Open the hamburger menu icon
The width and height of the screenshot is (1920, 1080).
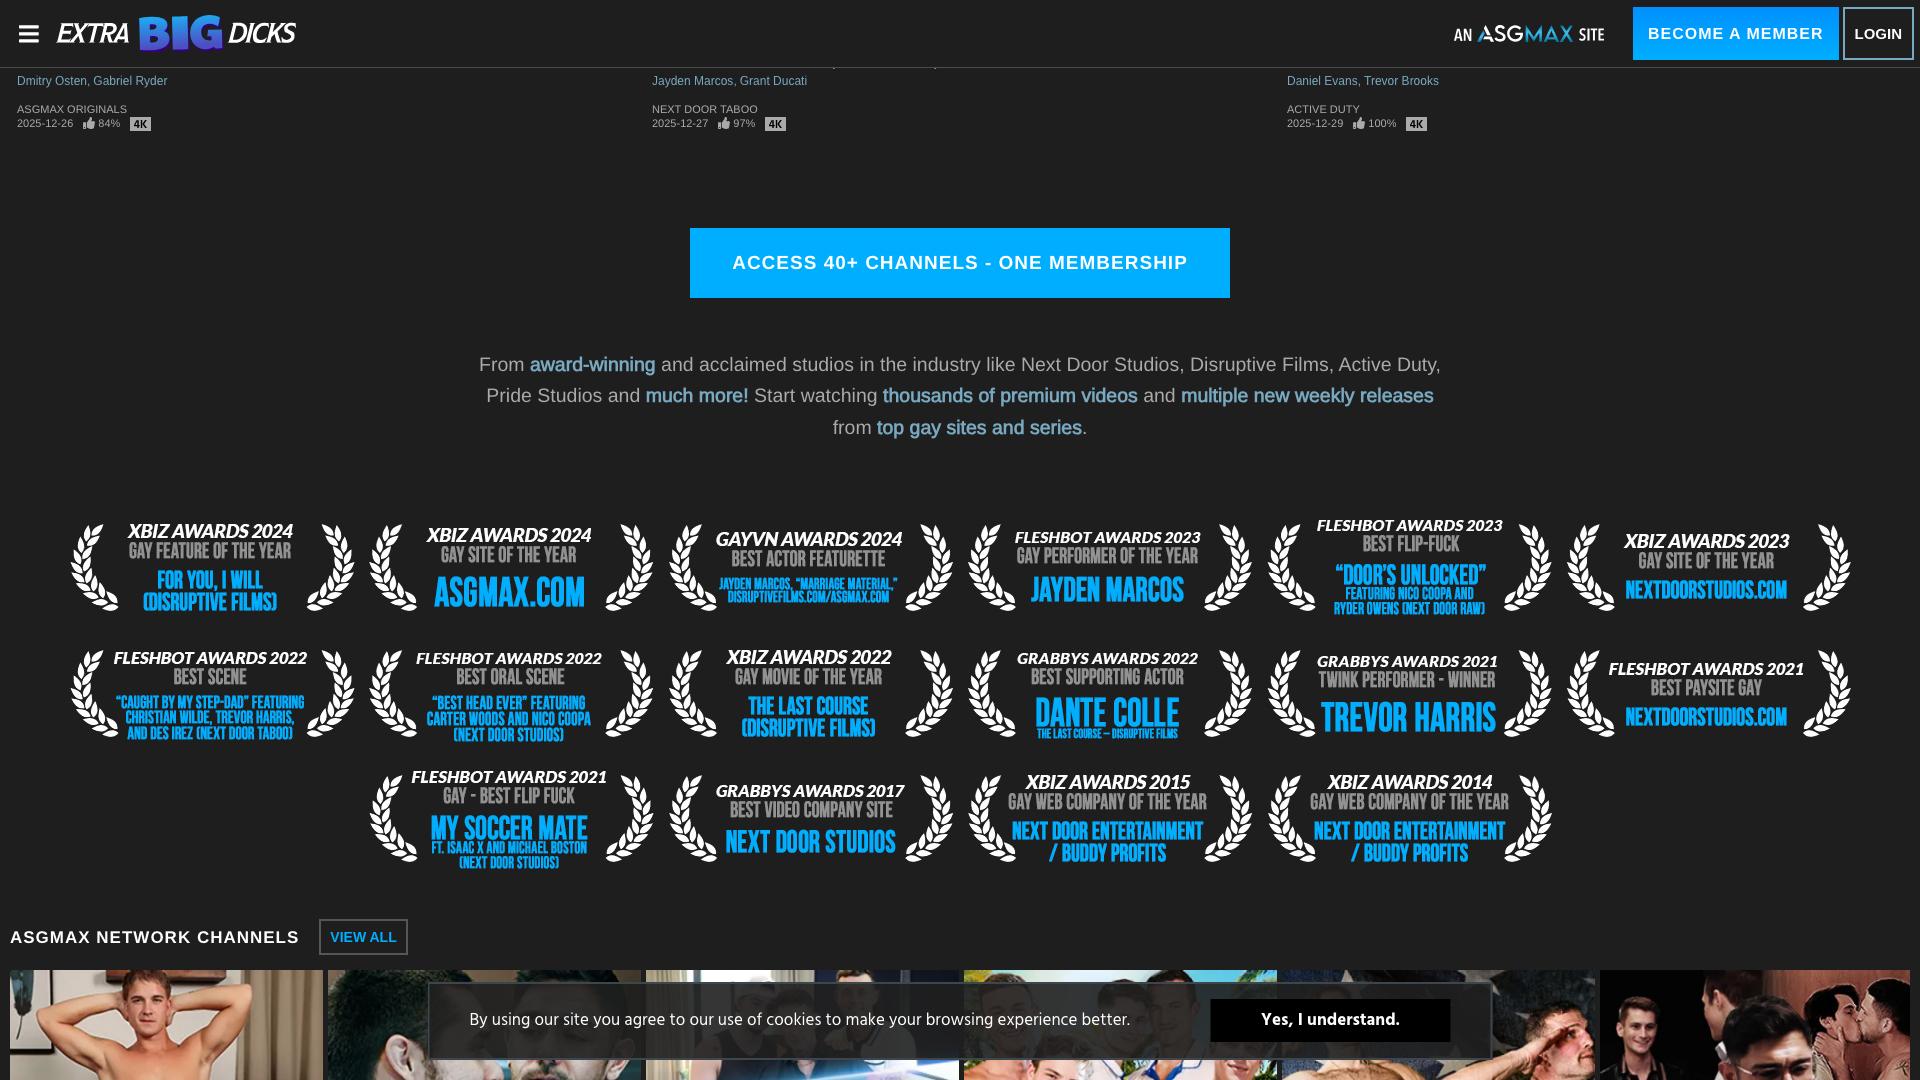(29, 34)
